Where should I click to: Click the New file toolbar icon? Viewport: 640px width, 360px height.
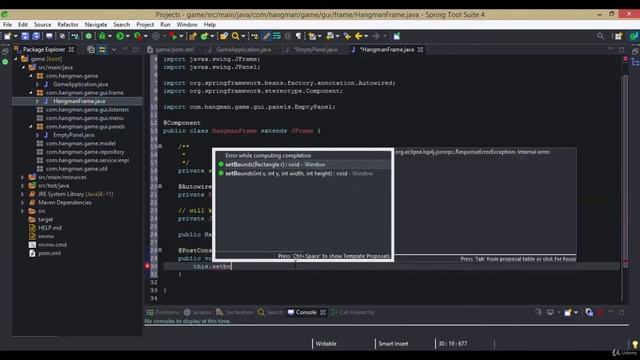click(x=8, y=36)
